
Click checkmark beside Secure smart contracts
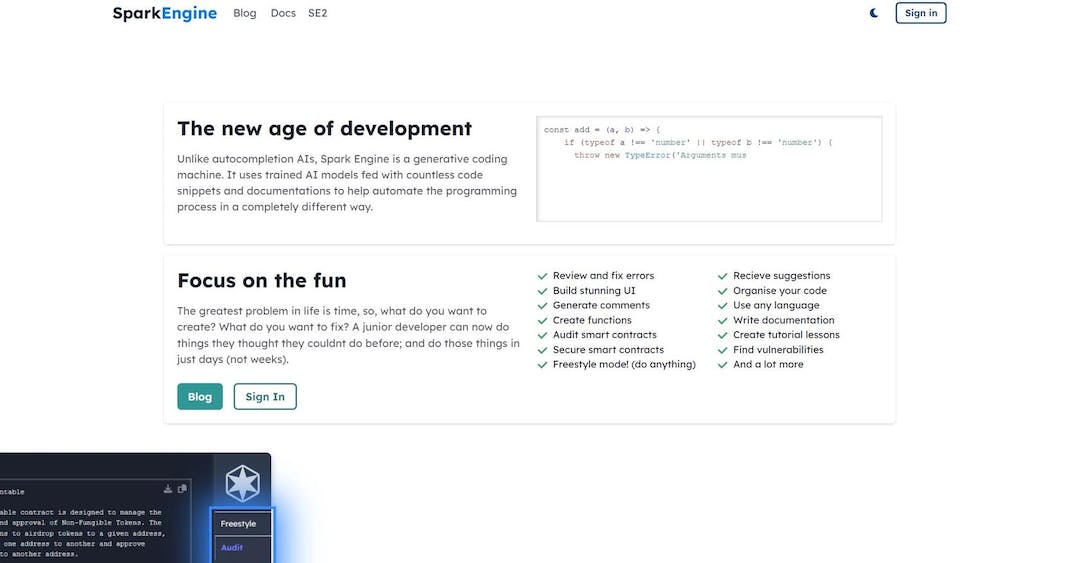click(x=542, y=350)
